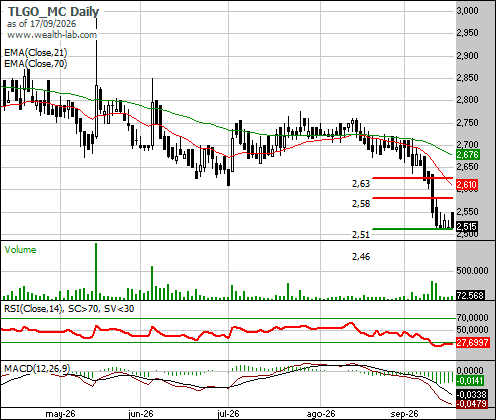Select the RSI(Close,14) indicator label

33,309
